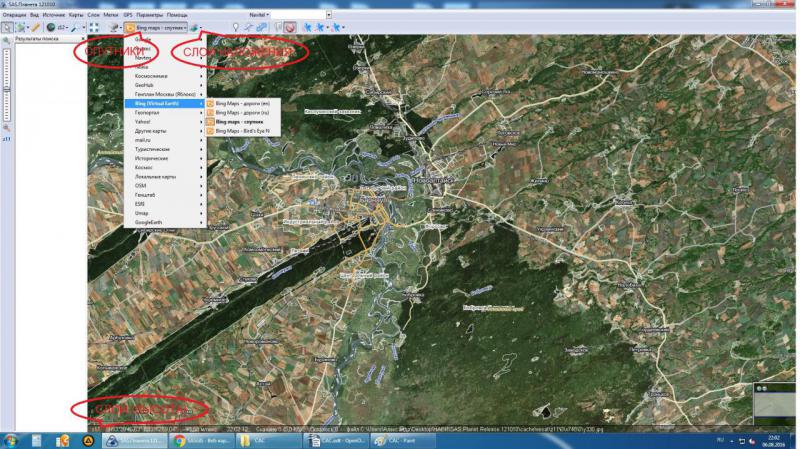The height and width of the screenshot is (449, 800).
Task: Open the Параметры menu
Action: tap(149, 16)
